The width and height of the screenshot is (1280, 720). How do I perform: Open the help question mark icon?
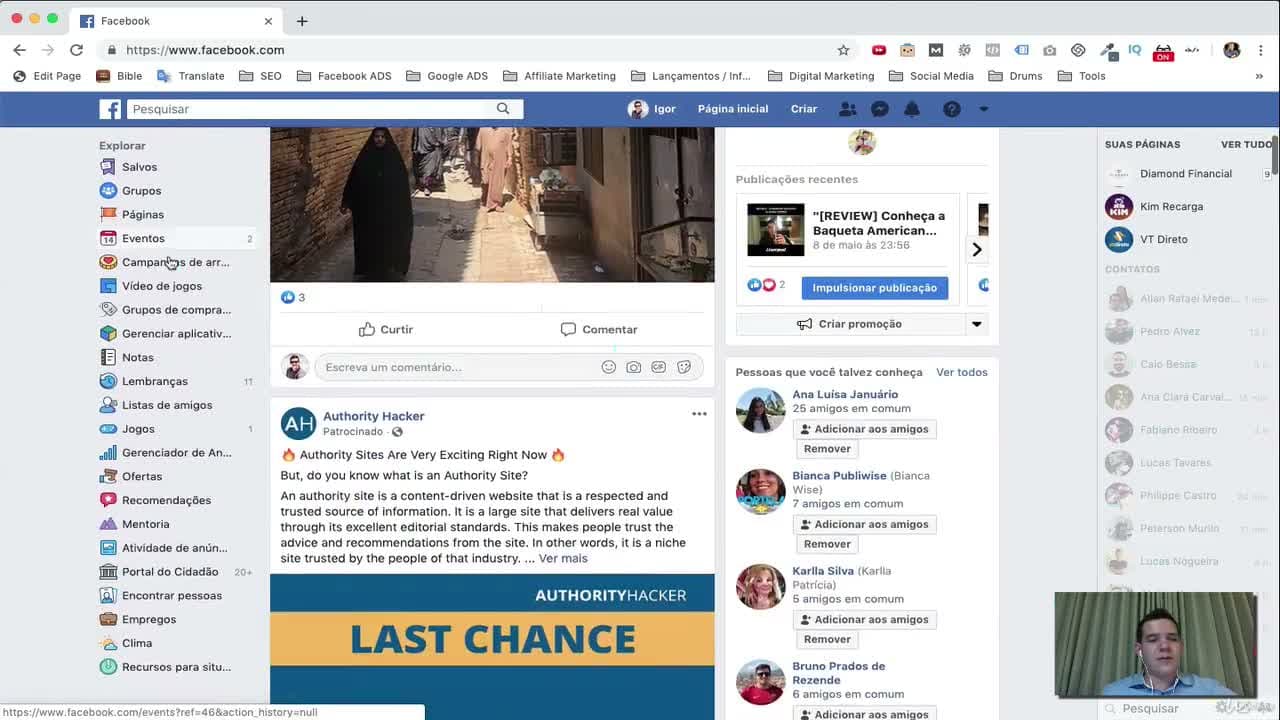pyautogui.click(x=952, y=109)
